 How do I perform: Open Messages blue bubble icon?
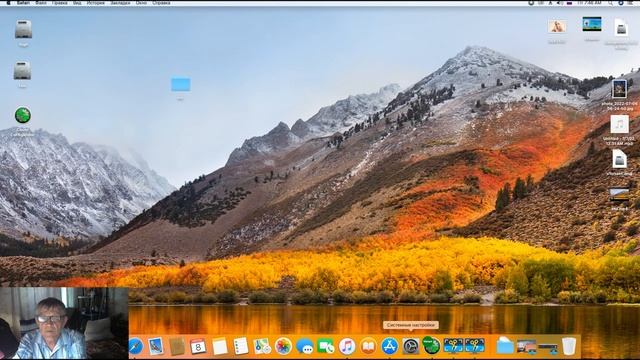[x=304, y=346]
